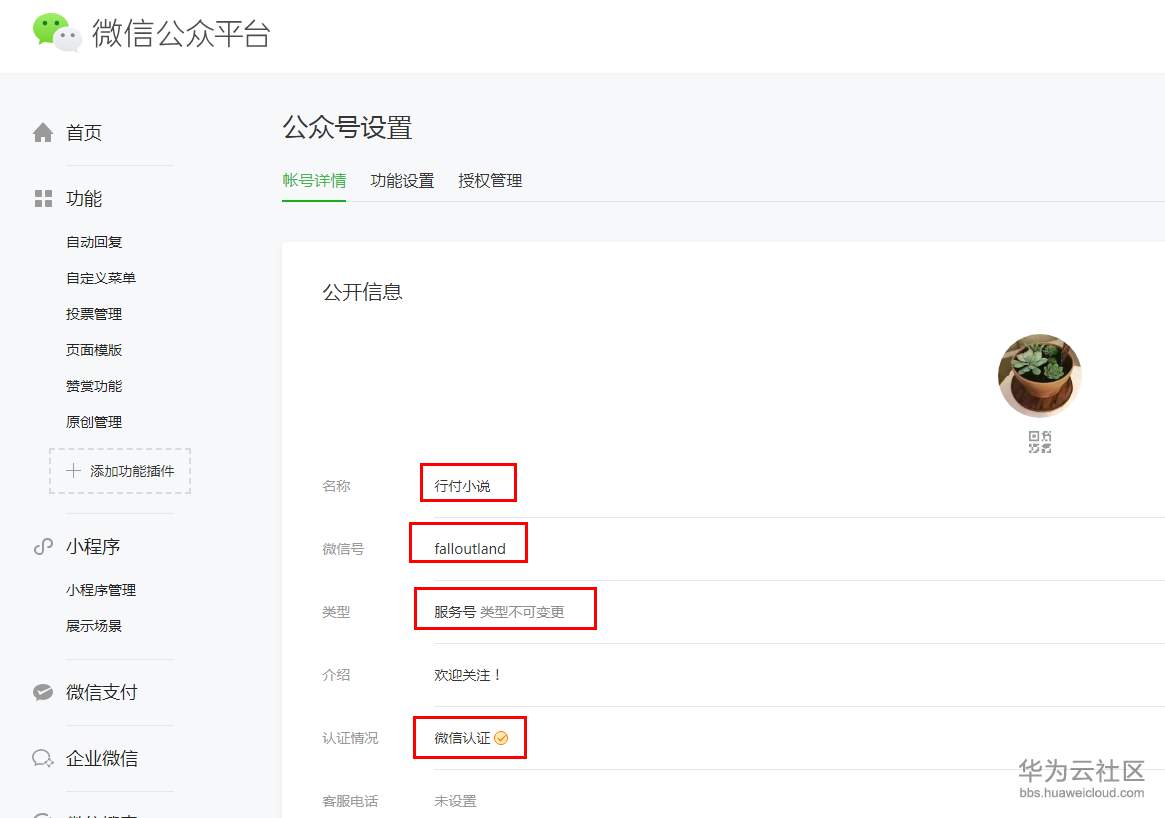Click the grid icon beside 功能
The width and height of the screenshot is (1165, 818).
43,198
